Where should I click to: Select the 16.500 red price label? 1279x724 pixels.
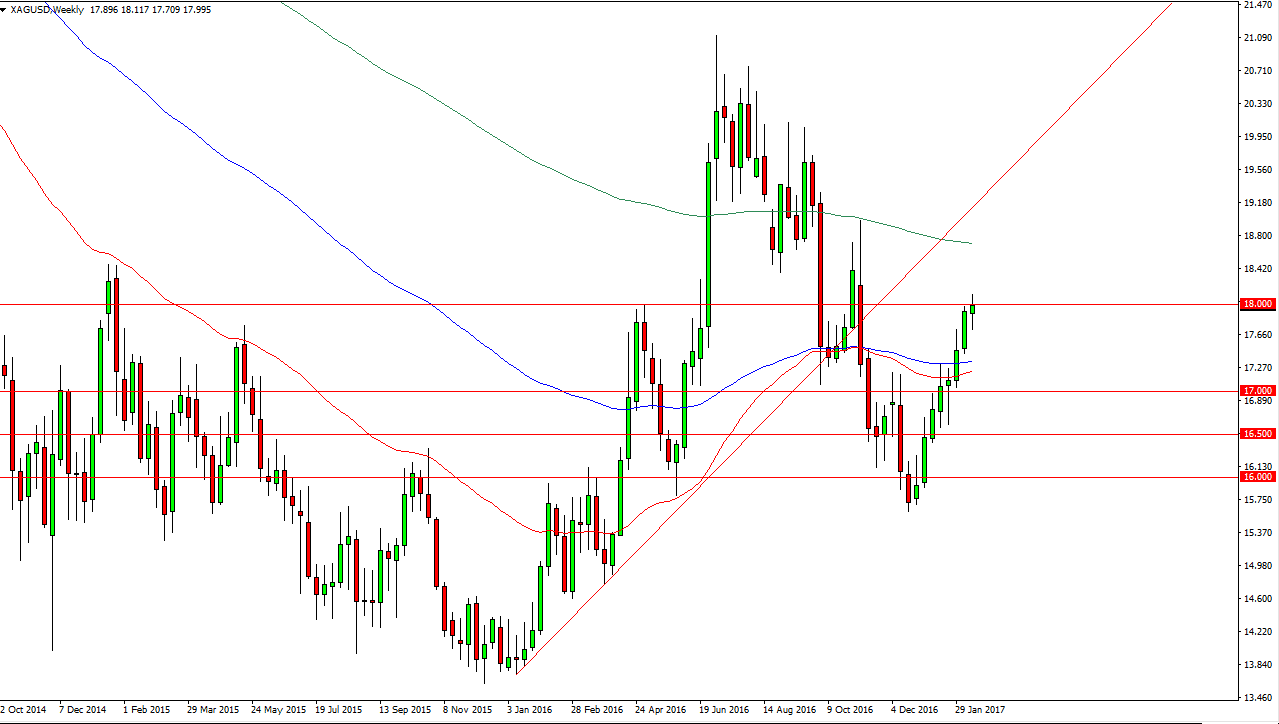[1256, 434]
